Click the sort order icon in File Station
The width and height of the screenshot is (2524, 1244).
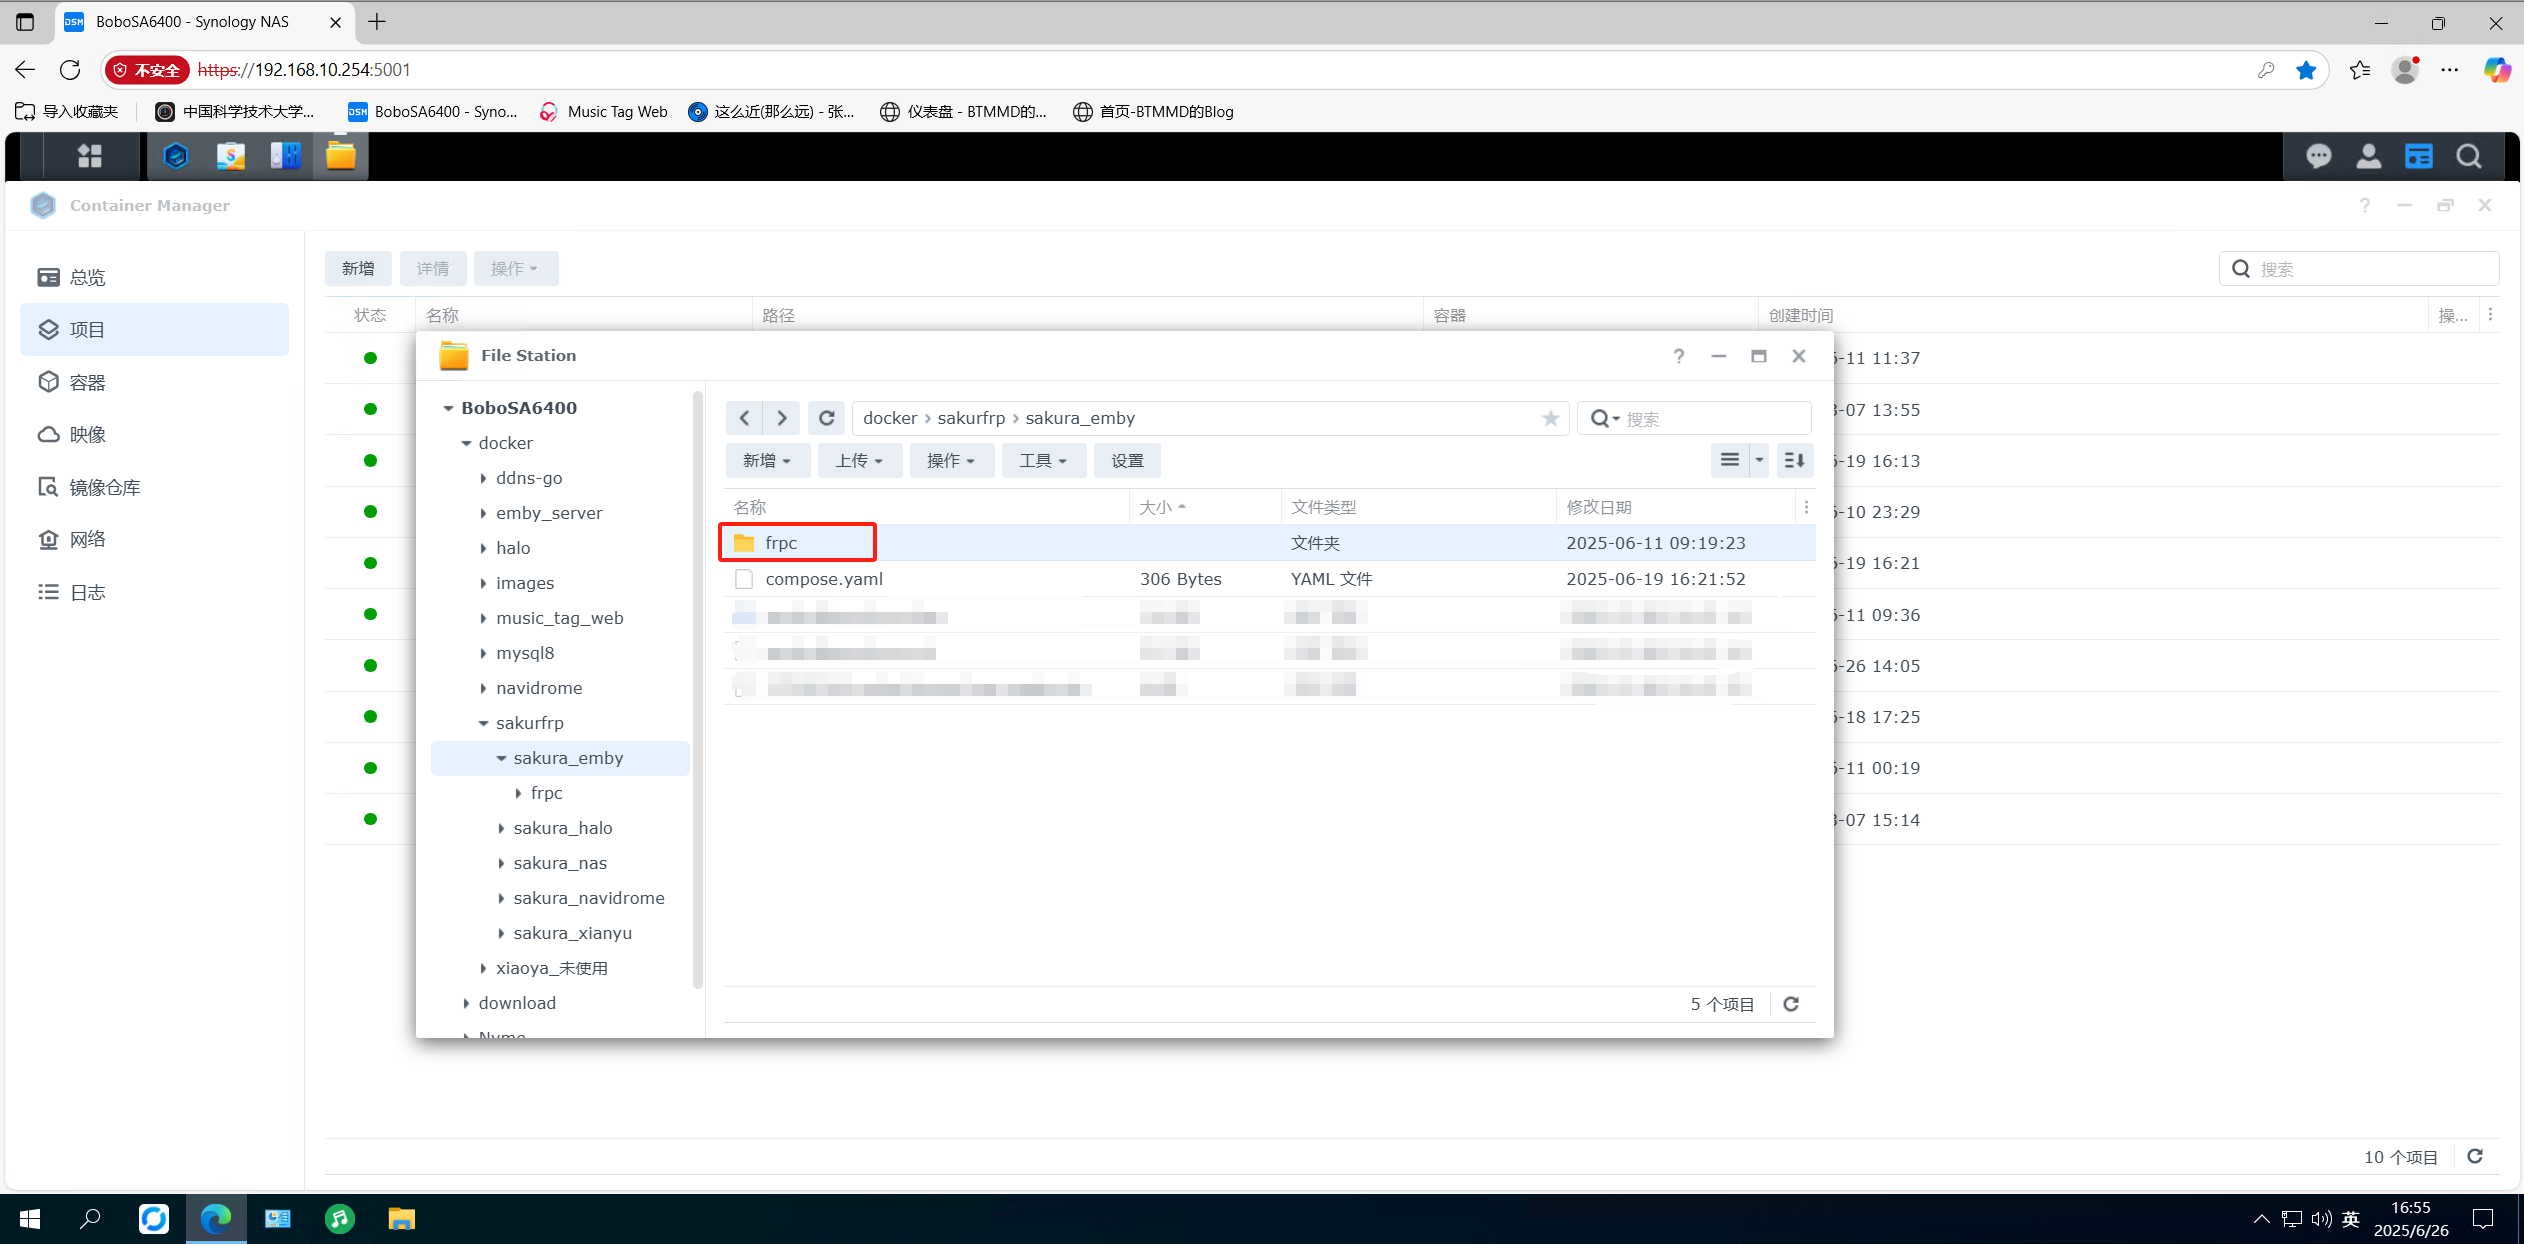pos(1794,460)
